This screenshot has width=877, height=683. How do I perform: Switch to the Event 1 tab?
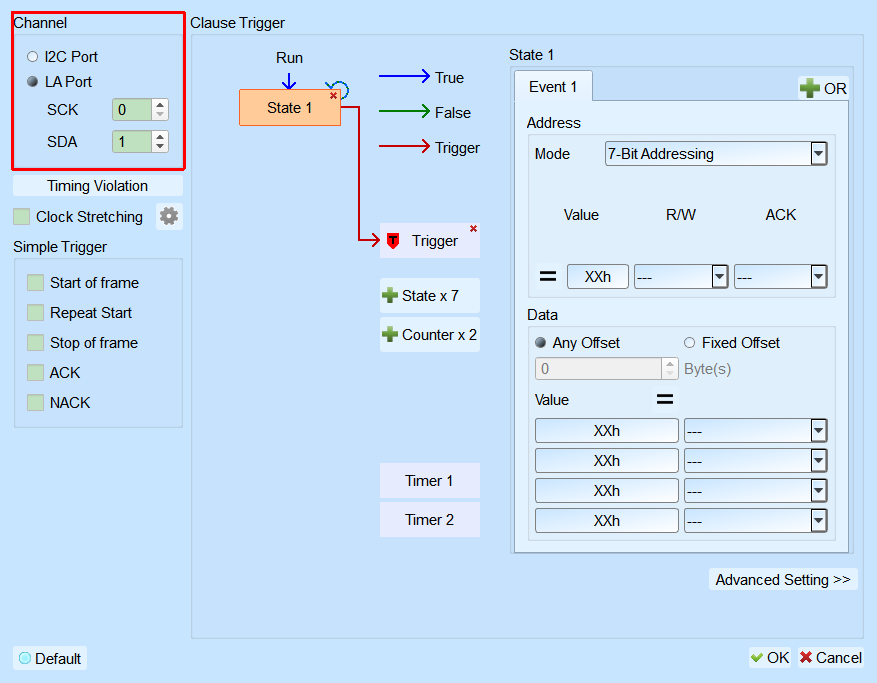pos(553,87)
